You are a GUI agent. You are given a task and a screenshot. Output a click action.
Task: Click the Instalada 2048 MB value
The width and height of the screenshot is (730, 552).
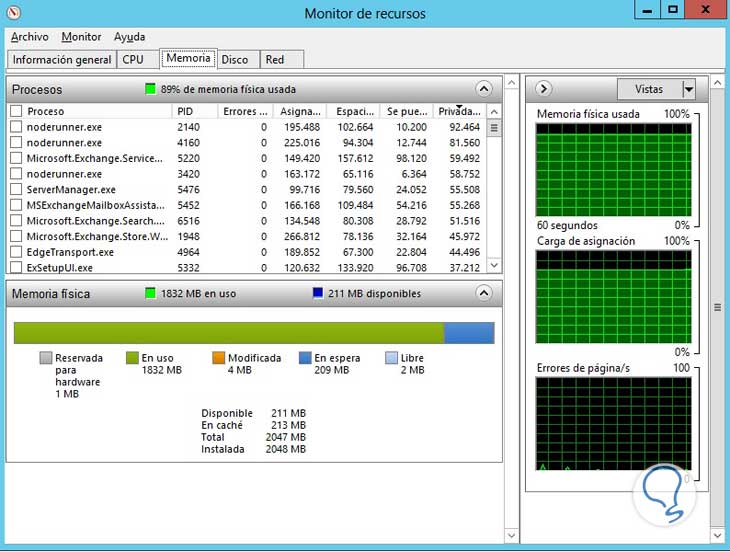285,449
